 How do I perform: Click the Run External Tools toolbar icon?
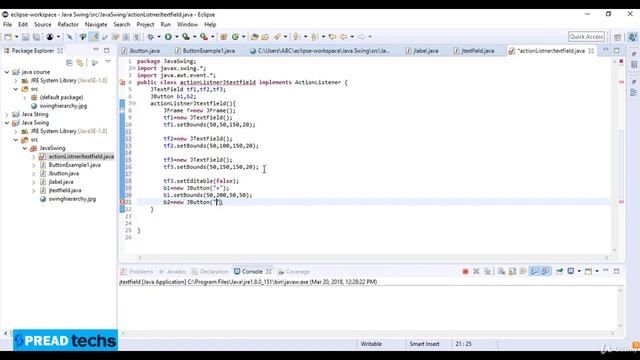pyautogui.click(x=204, y=37)
